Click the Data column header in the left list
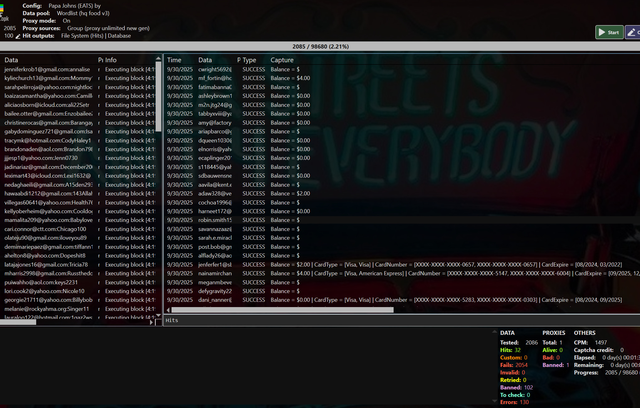This screenshot has height=408, width=640. pyautogui.click(x=11, y=60)
